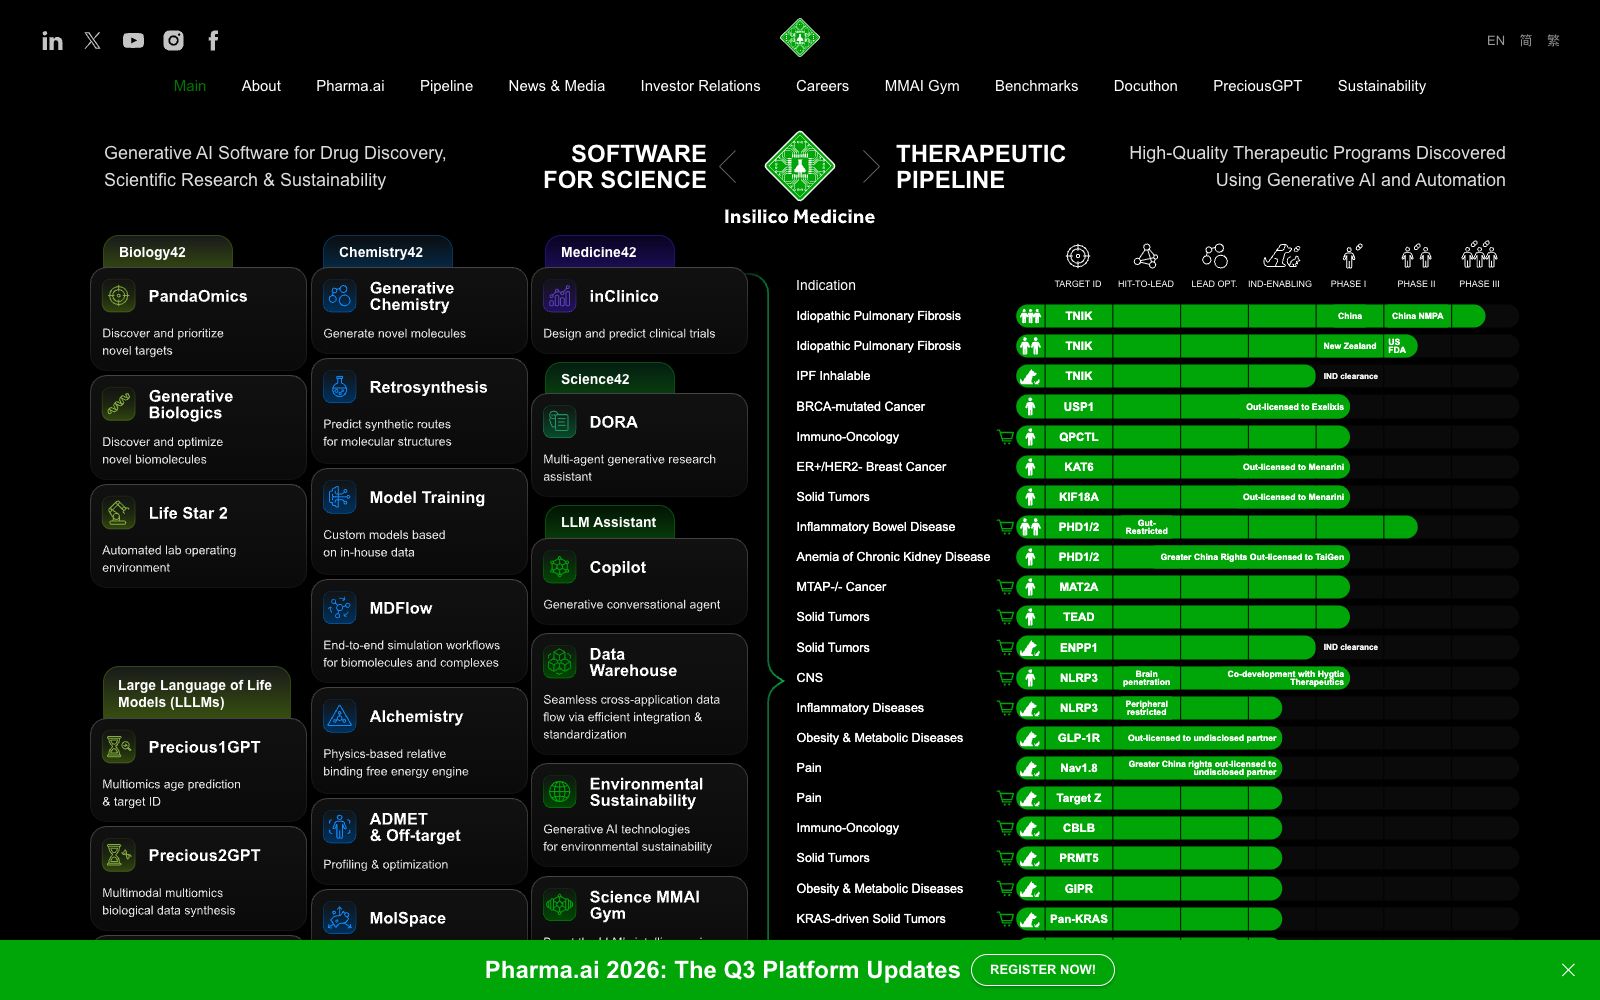Image resolution: width=1600 pixels, height=1000 pixels.
Task: Click the SOFTWARE FOR SCIENCE heading
Action: pos(625,167)
